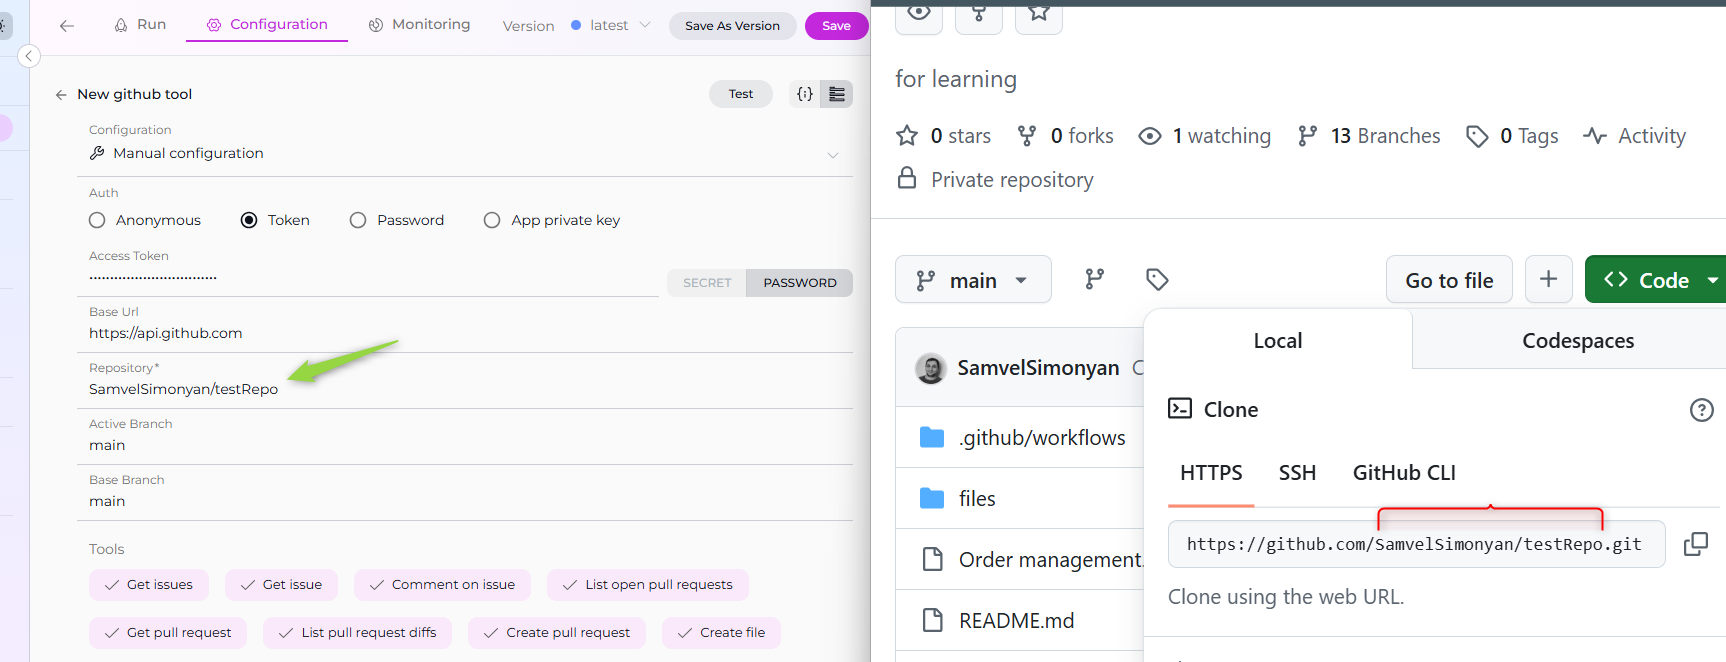The image size is (1726, 662).
Task: Toggle List open pull requests tool
Action: pos(648,585)
